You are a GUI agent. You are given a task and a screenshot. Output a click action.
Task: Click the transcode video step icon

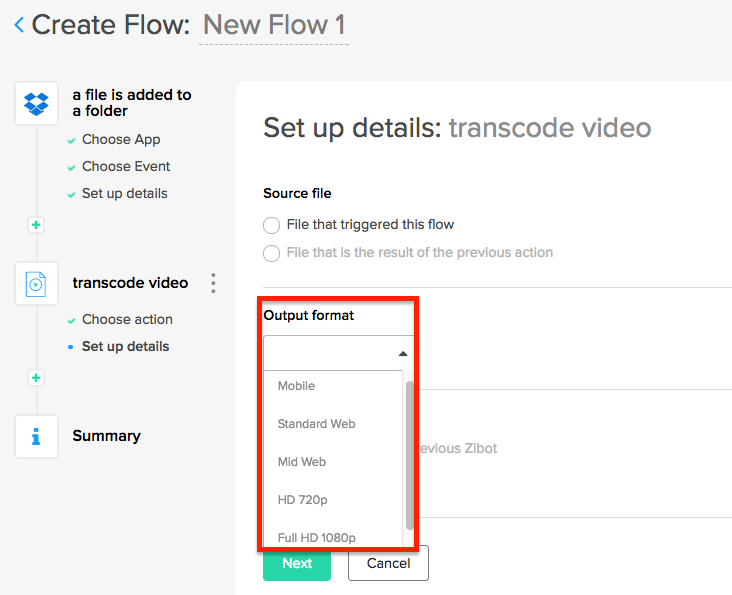(x=36, y=284)
